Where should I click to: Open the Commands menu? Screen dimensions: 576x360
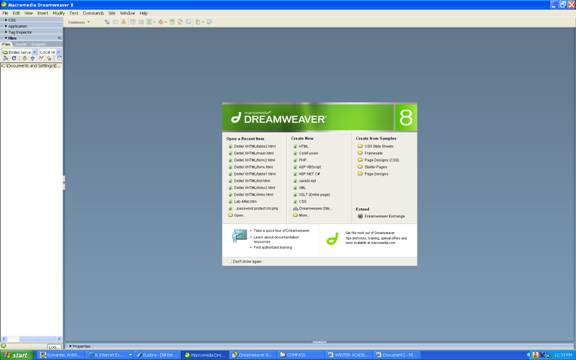(x=93, y=13)
